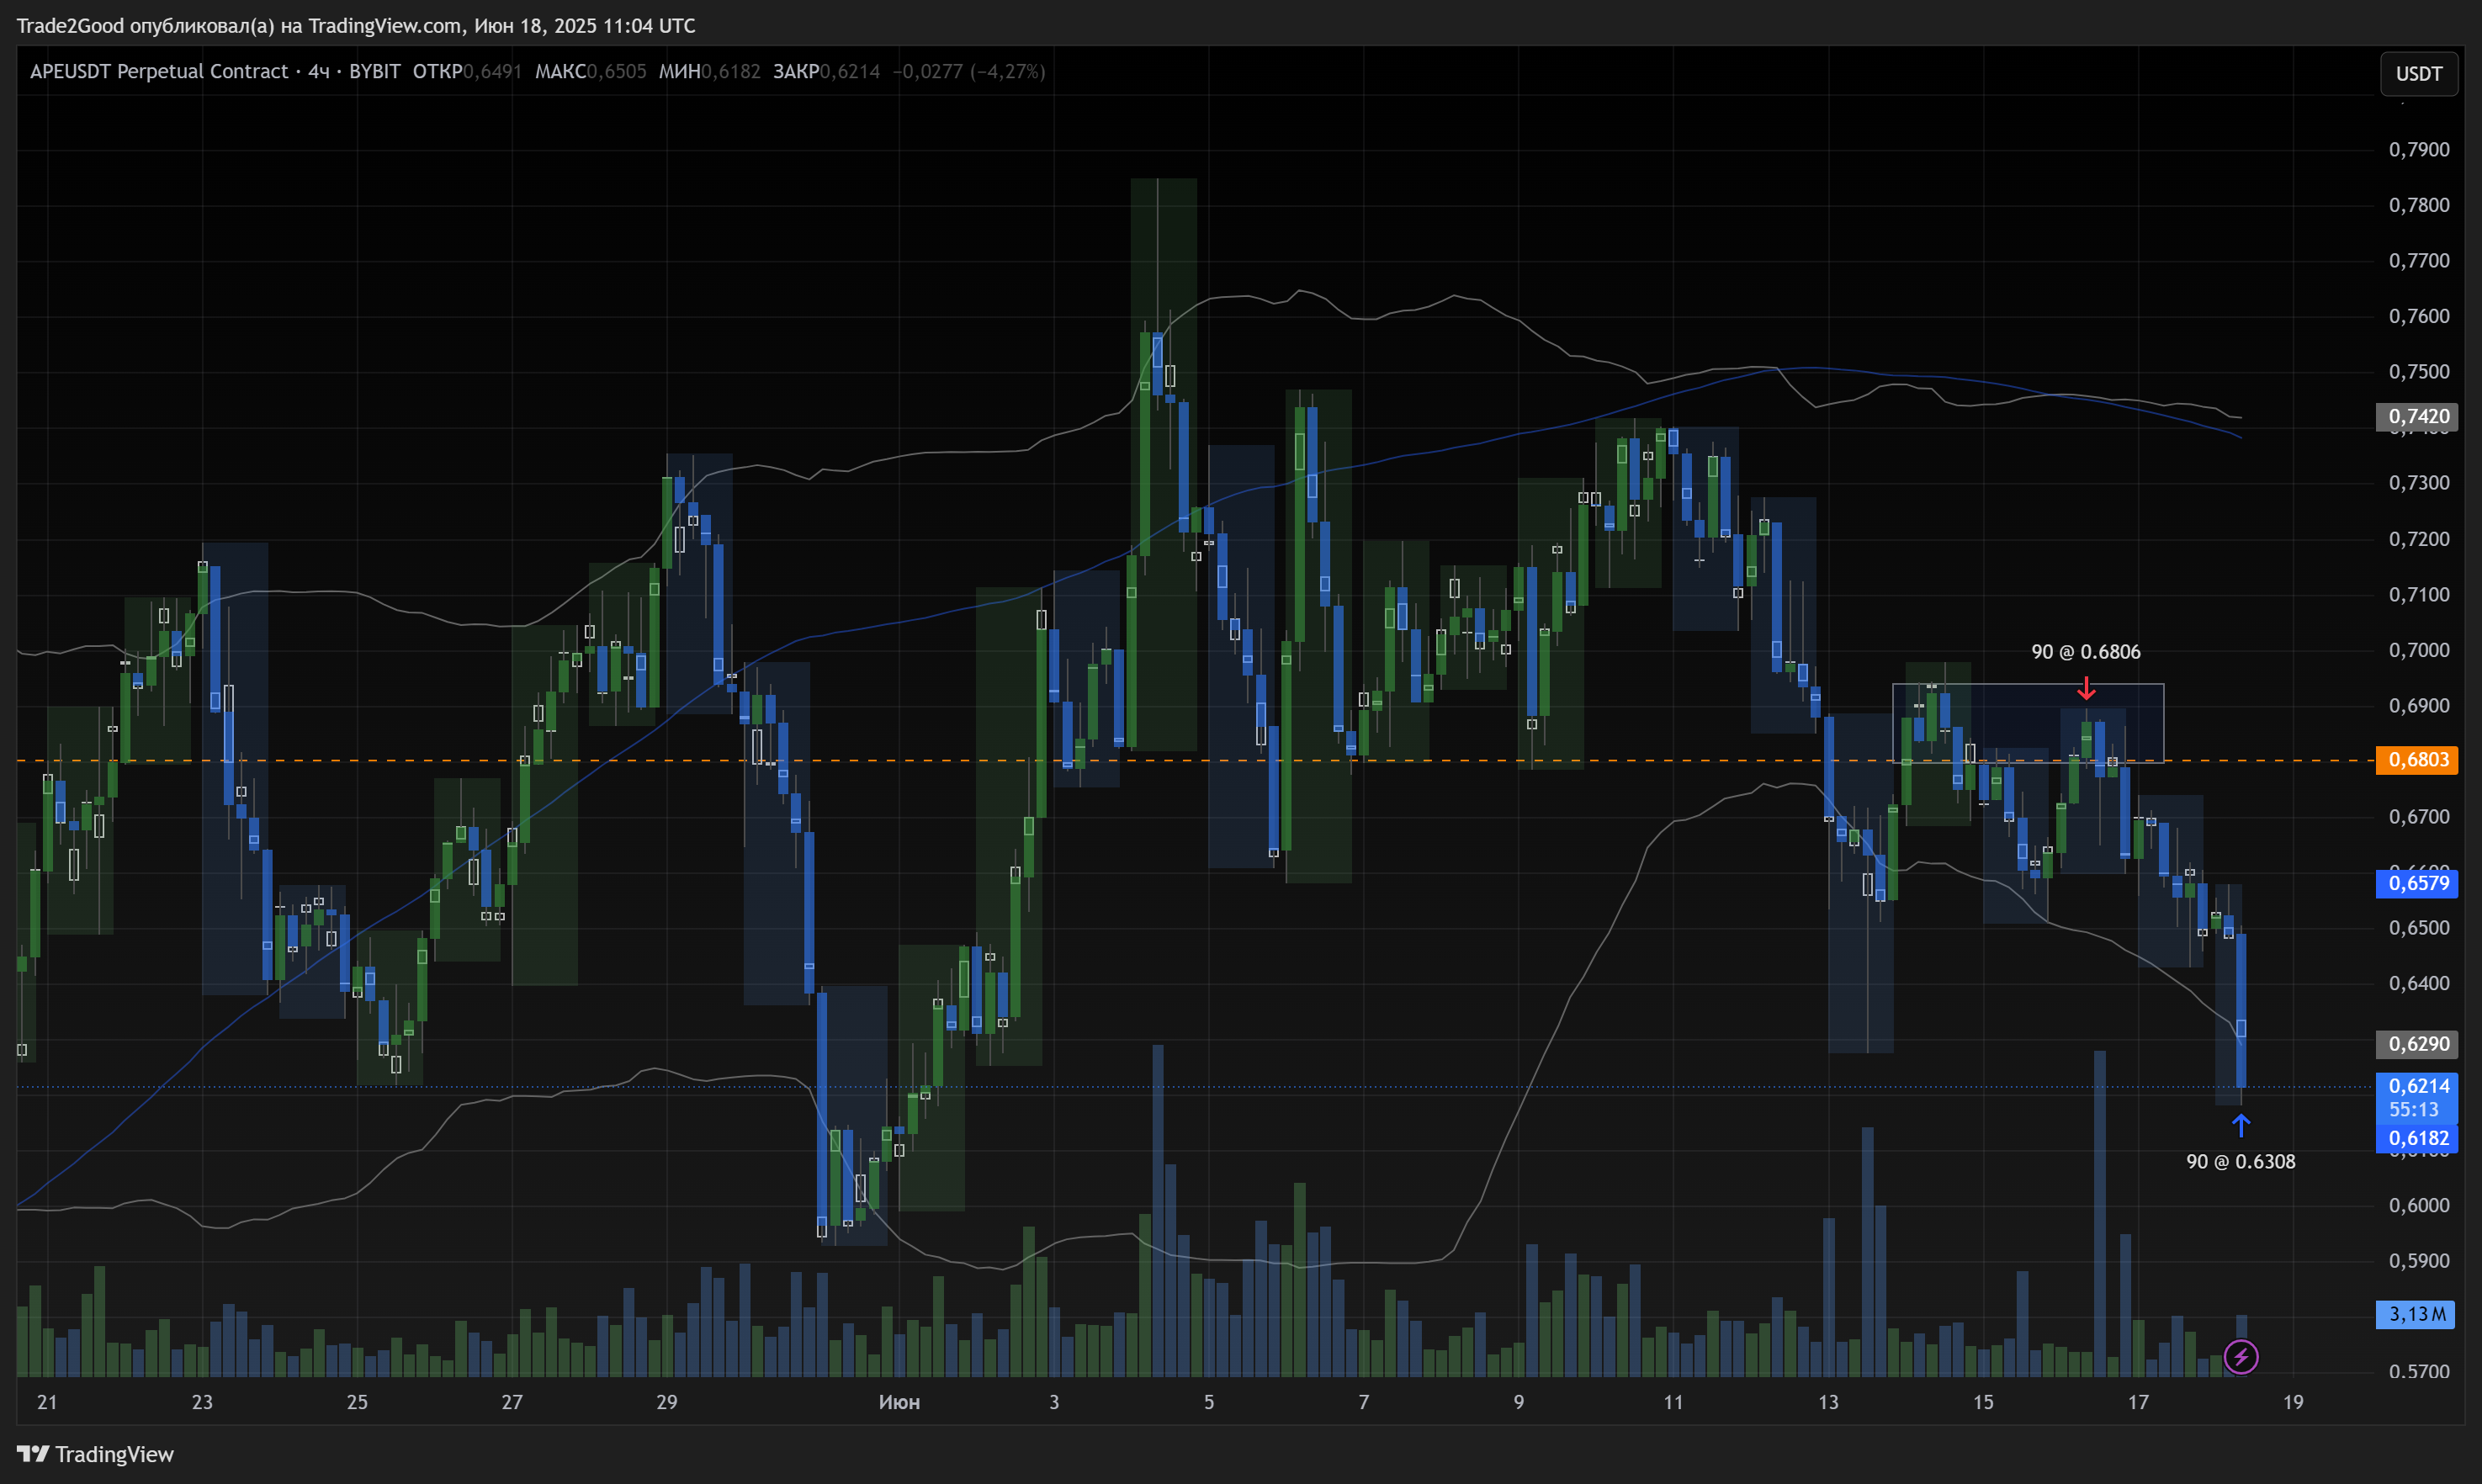
Task: Click the TradingView logo at bottom left
Action: [95, 1454]
